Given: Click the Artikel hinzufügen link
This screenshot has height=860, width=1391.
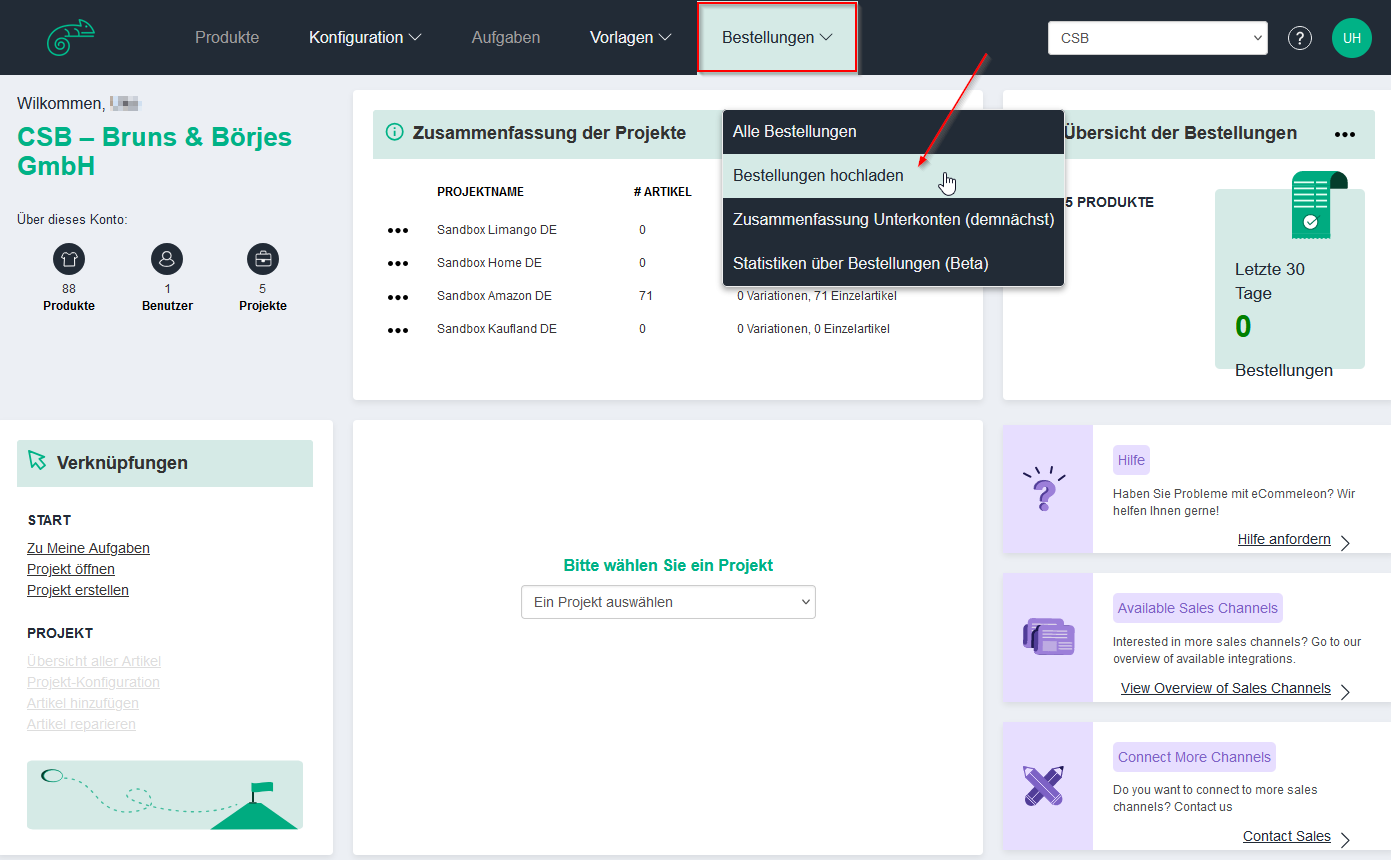Looking at the screenshot, I should (x=83, y=703).
